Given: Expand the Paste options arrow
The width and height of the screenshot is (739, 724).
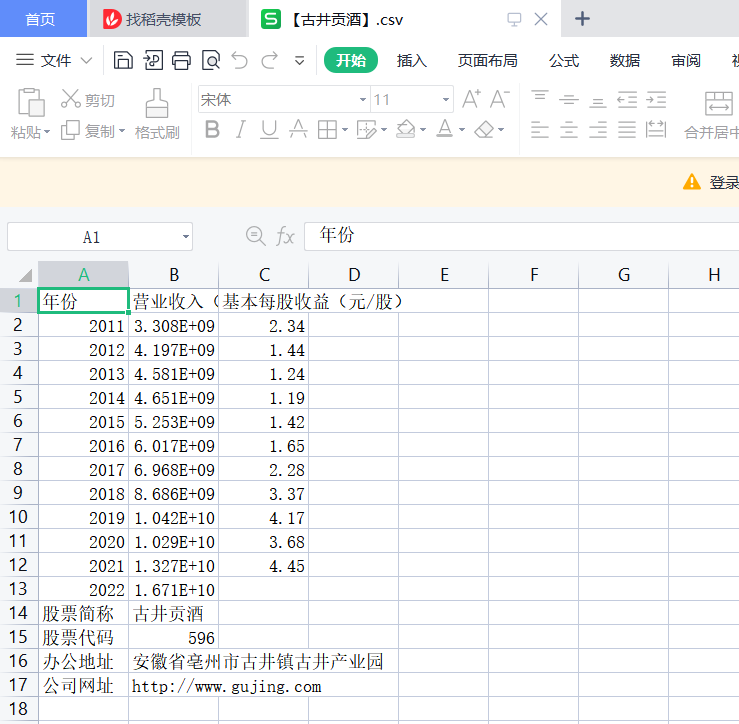Looking at the screenshot, I should [x=47, y=132].
